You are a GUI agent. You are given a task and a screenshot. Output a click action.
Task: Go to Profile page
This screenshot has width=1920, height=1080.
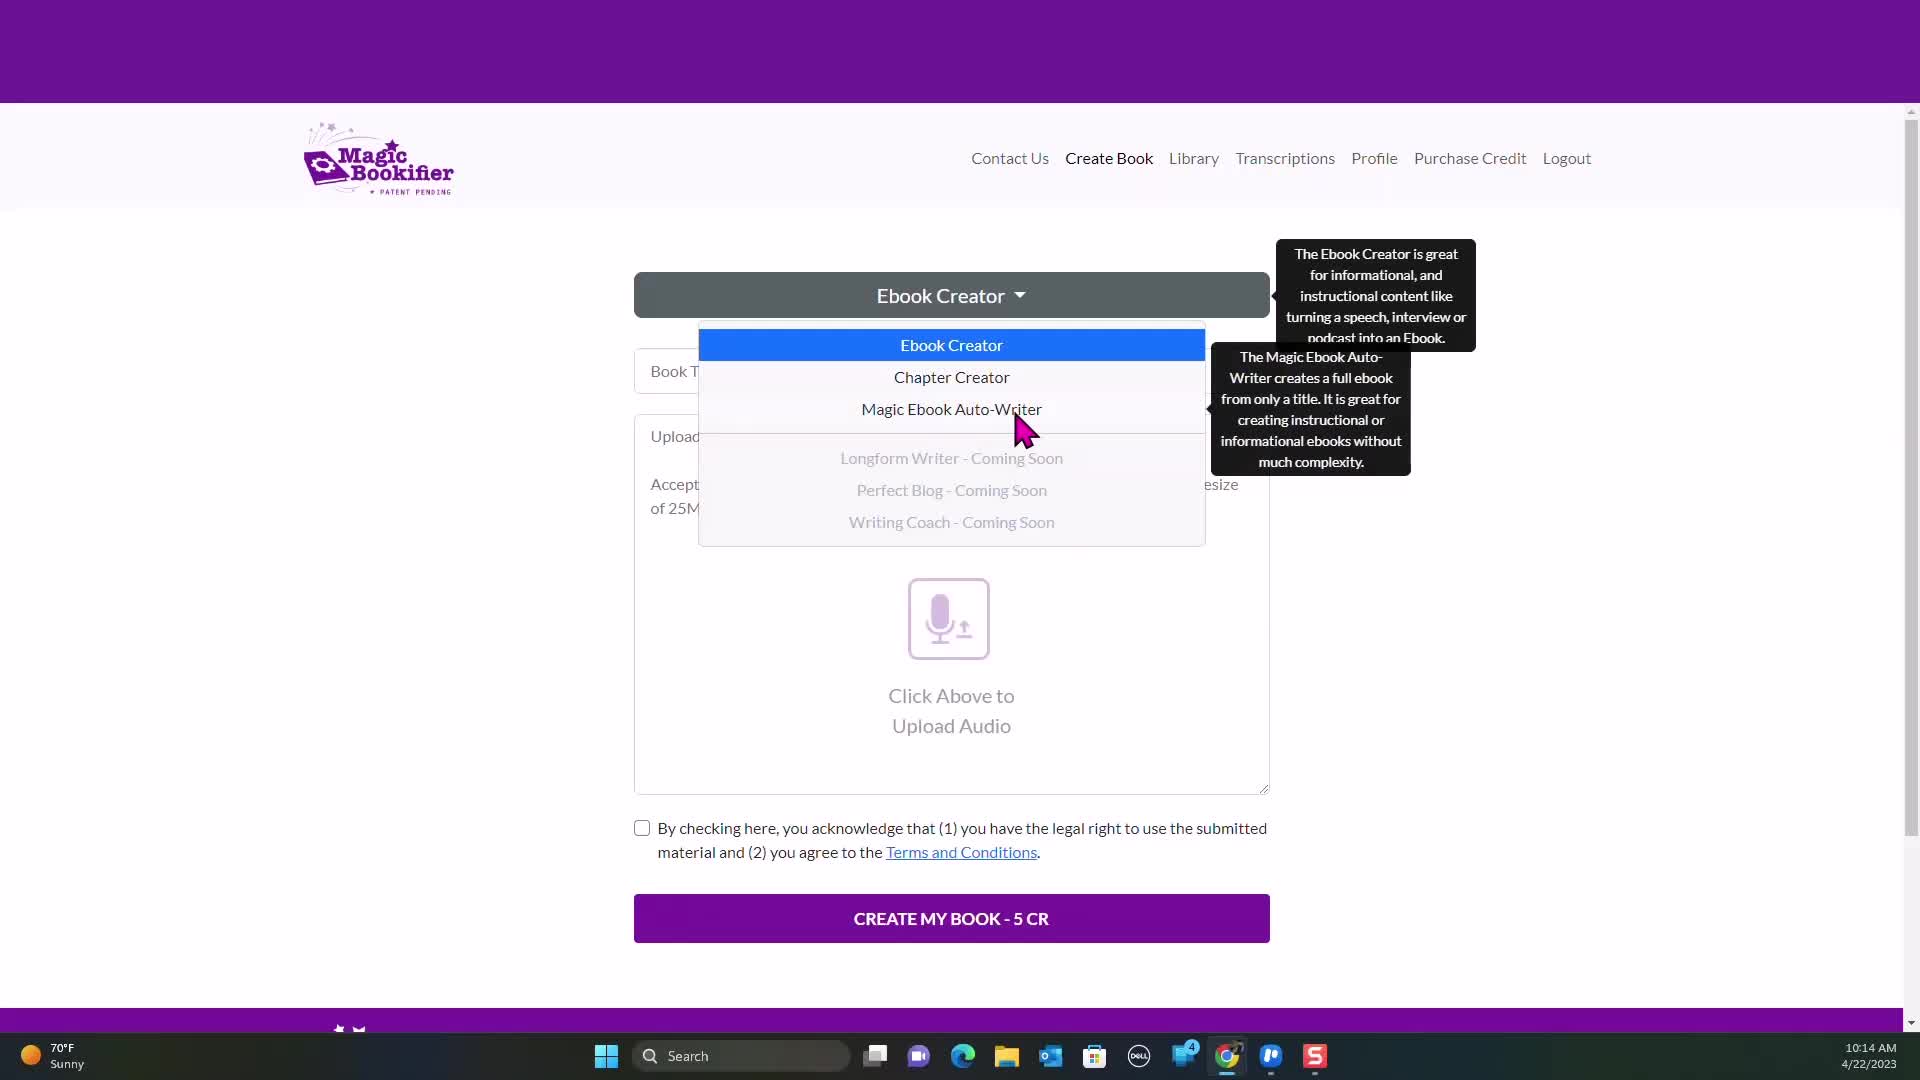coord(1374,158)
